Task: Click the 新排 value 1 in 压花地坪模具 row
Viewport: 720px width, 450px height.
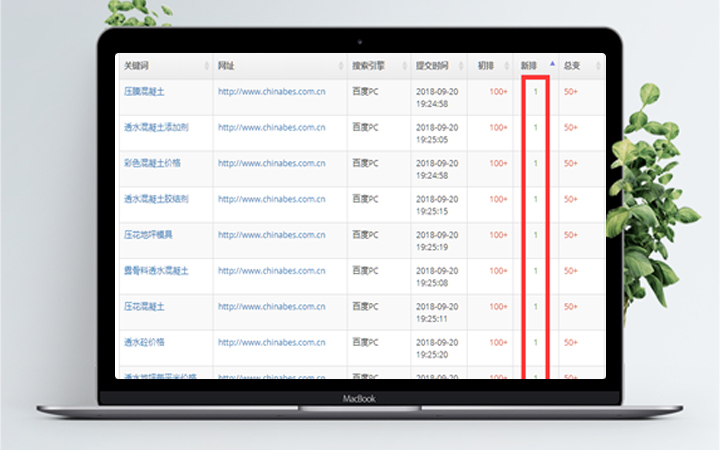Action: 536,235
